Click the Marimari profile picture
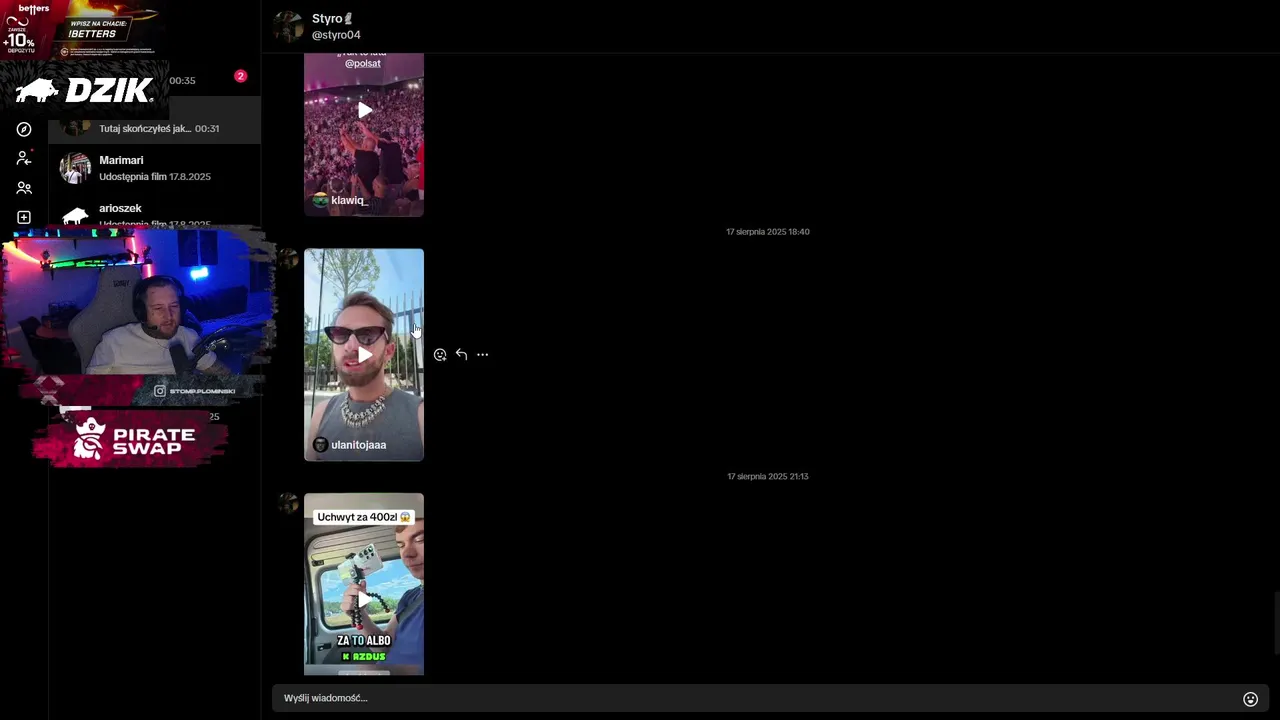 (75, 168)
